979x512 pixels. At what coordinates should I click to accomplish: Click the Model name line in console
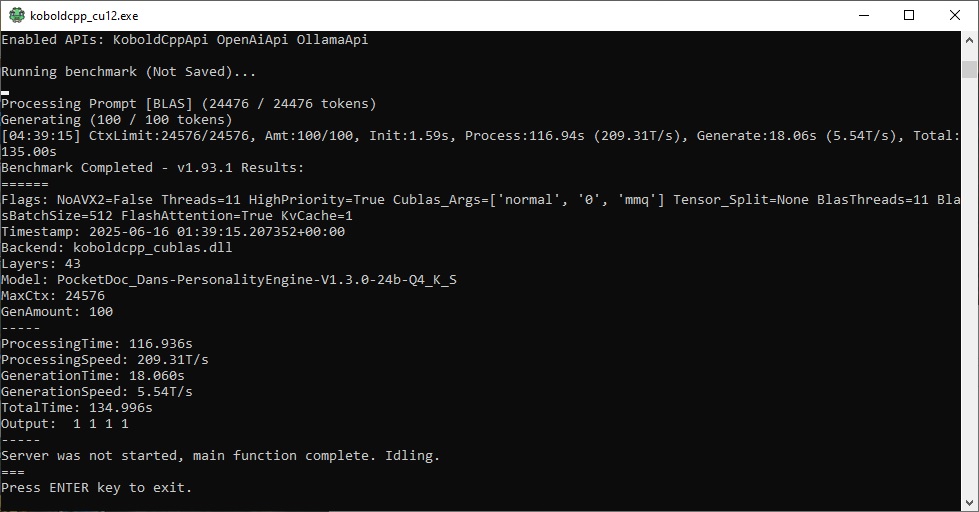pyautogui.click(x=229, y=280)
